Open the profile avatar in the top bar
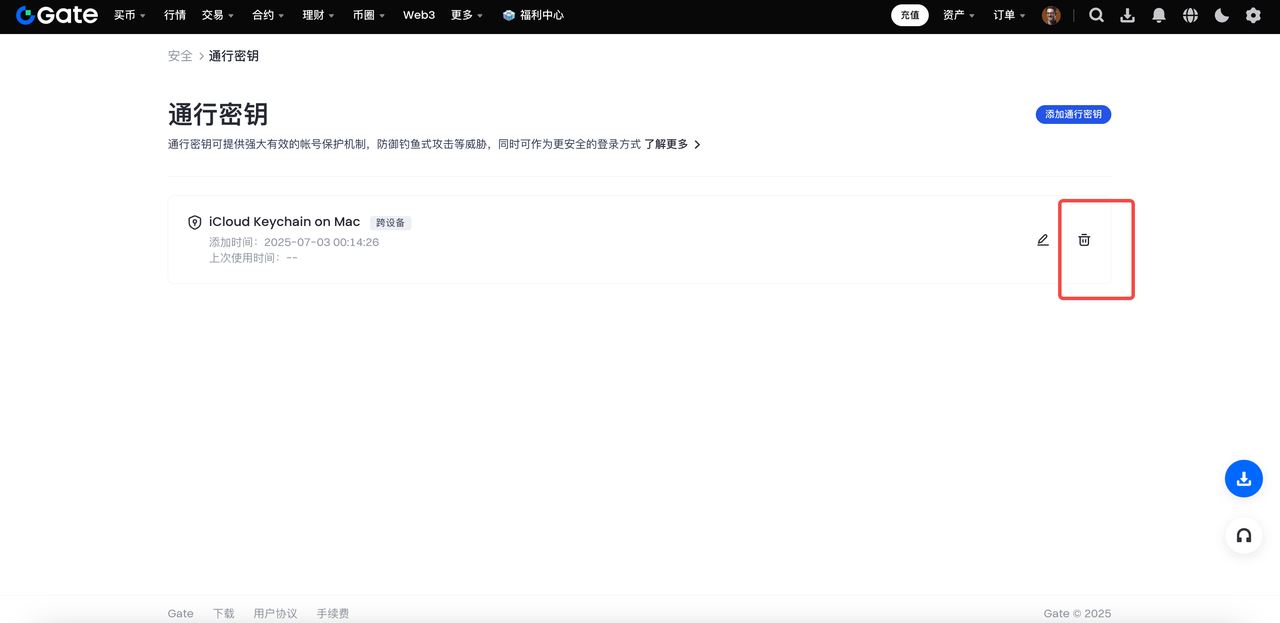 (1051, 15)
